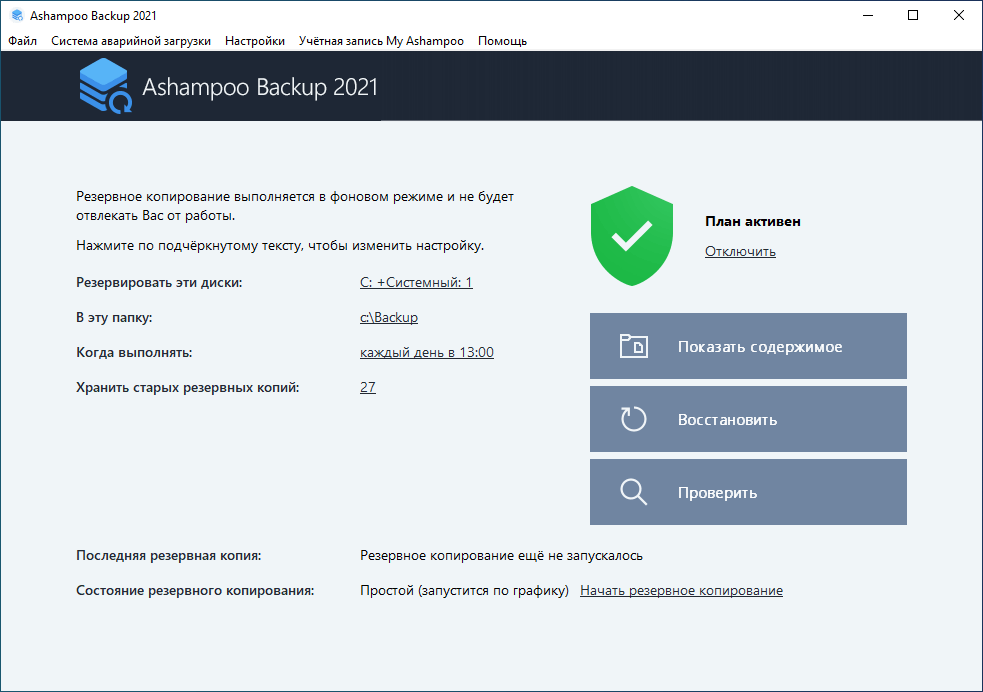Click the magnifying glass verify icon
Screen dimensions: 983x692
point(634,492)
